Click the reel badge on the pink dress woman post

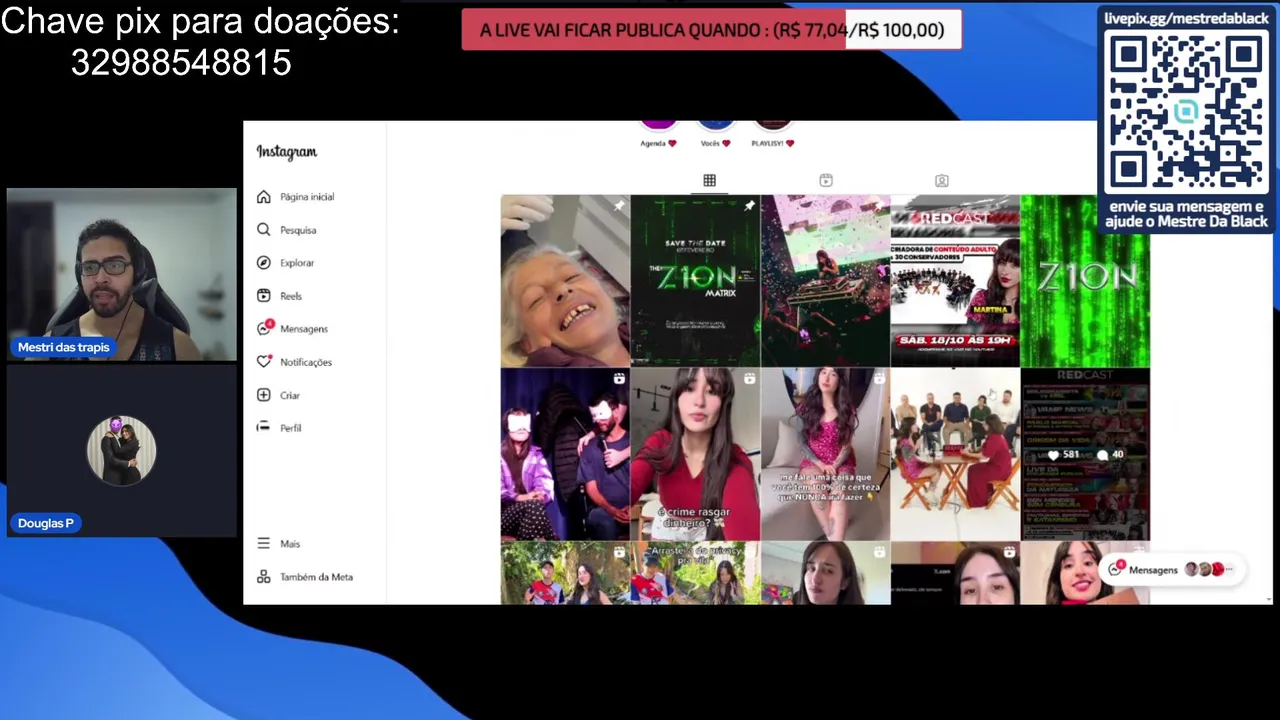pyautogui.click(x=879, y=379)
